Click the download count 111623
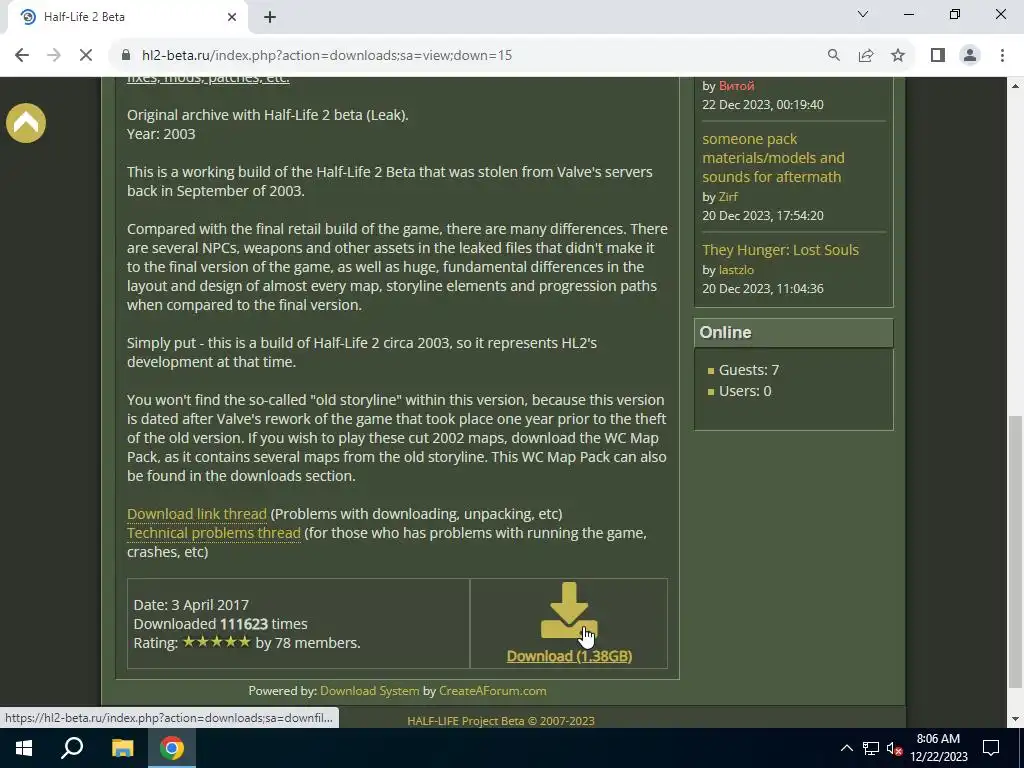The height and width of the screenshot is (768, 1024). 244,624
